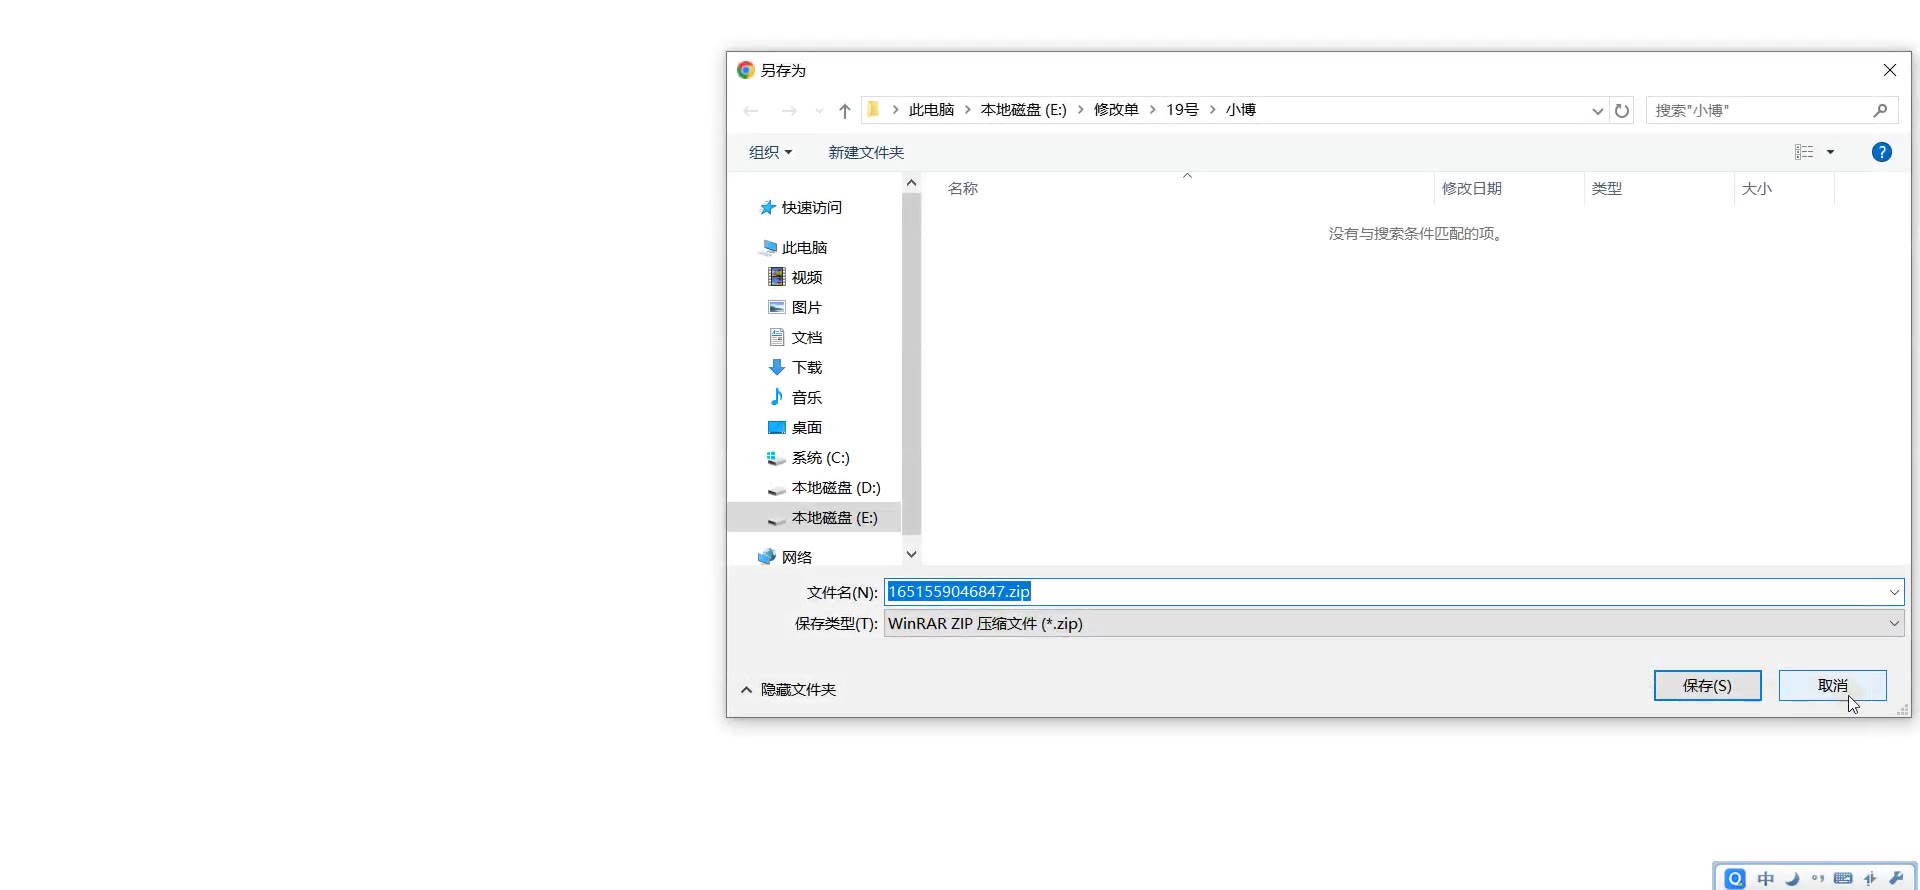Collapse folders with 隐藏文件夹
The width and height of the screenshot is (1920, 890).
tap(788, 689)
